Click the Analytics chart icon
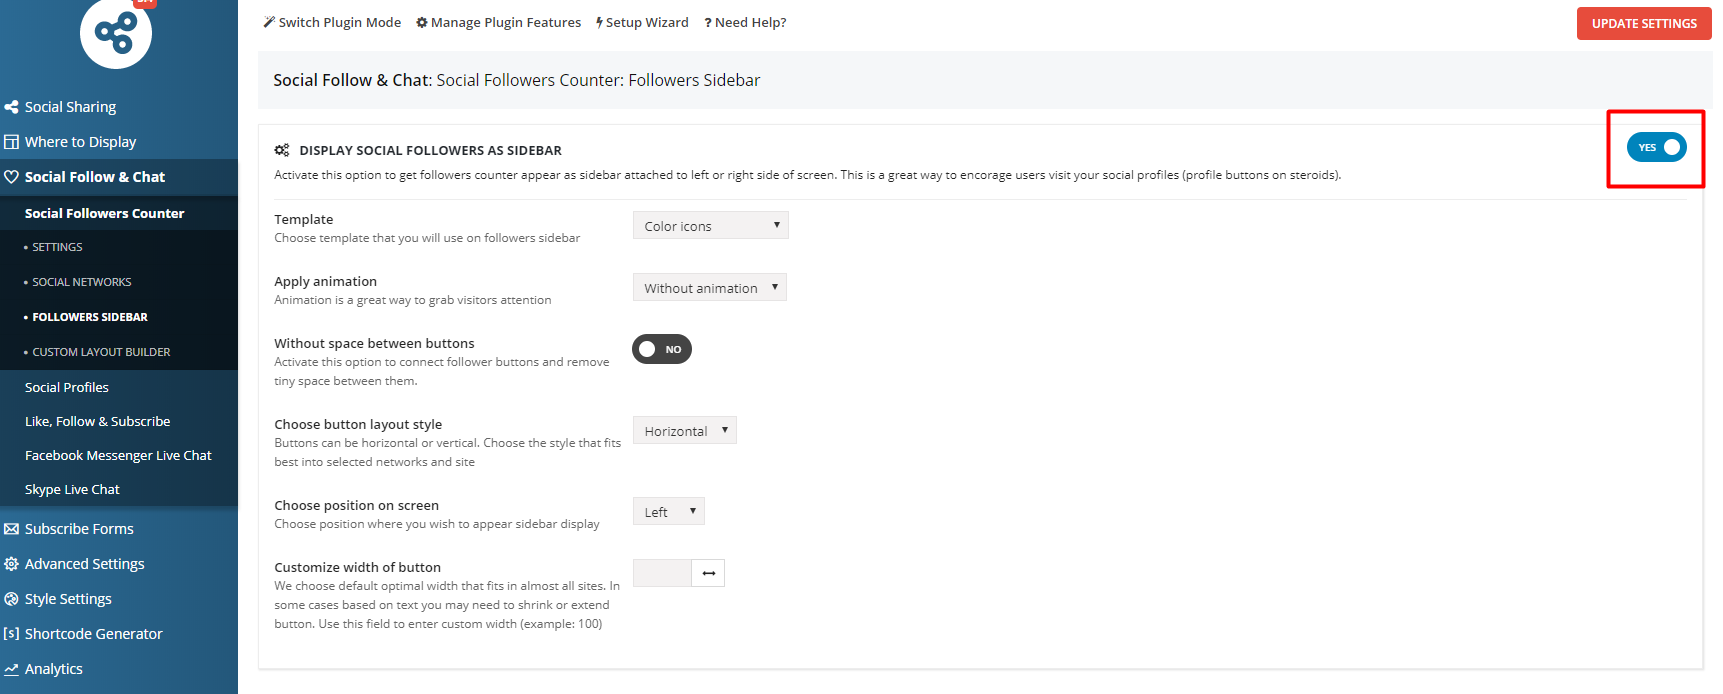1723x694 pixels. tap(11, 669)
